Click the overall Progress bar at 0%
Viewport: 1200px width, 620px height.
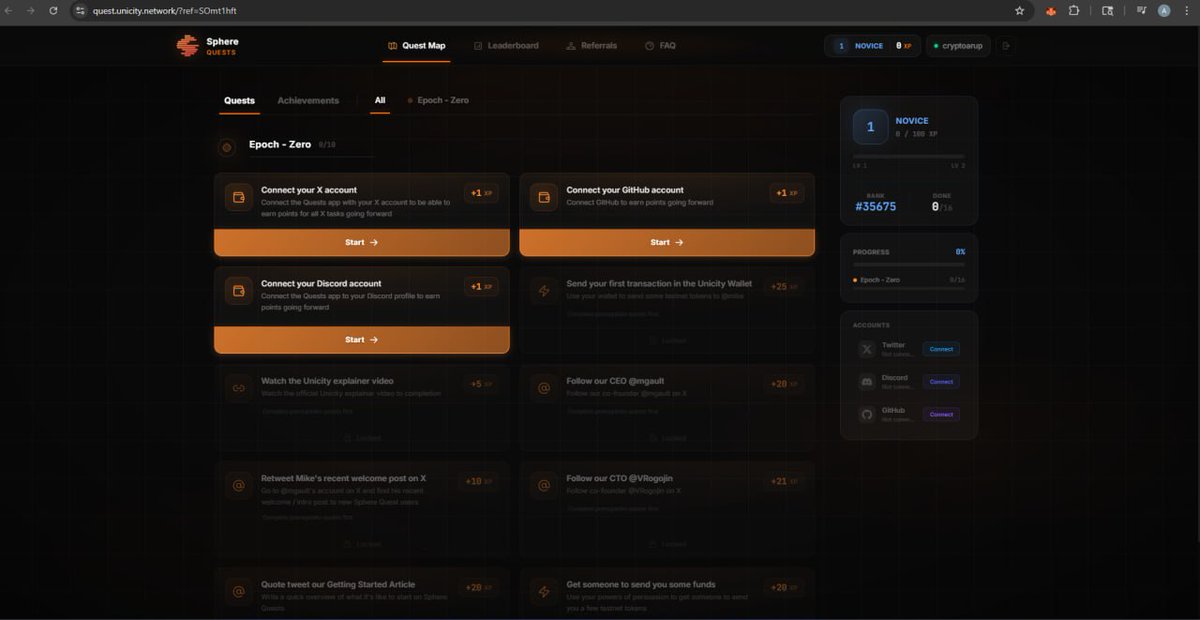(x=909, y=265)
